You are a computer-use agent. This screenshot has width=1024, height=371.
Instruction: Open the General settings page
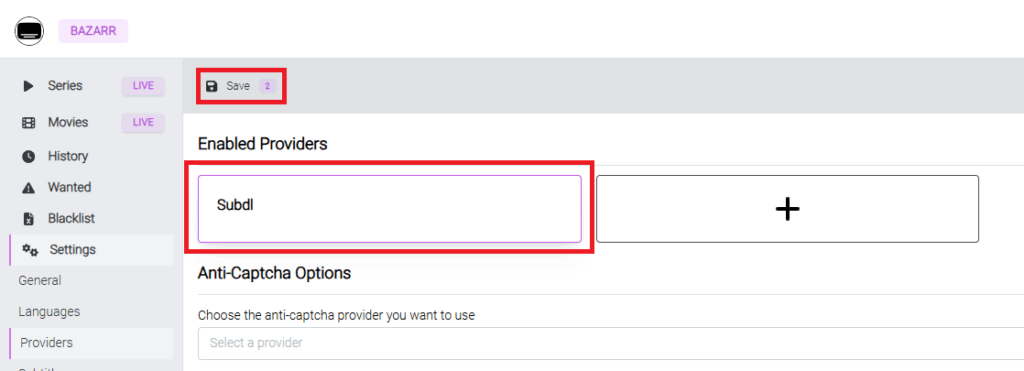[x=40, y=281]
